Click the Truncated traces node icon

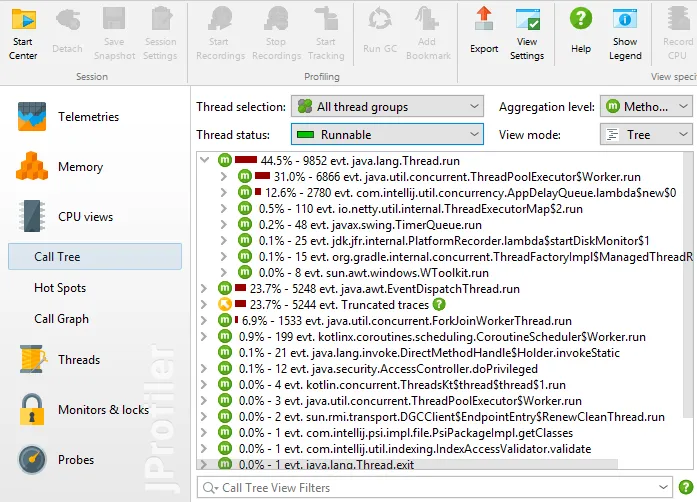(x=225, y=305)
